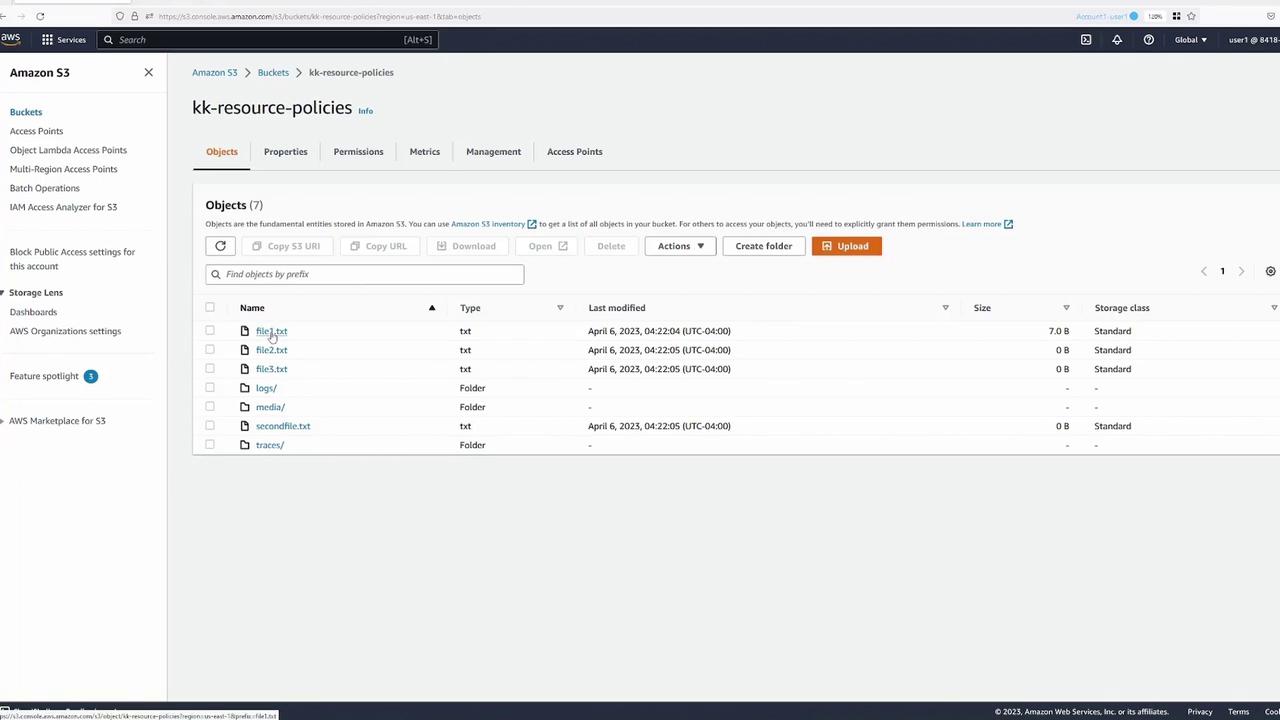
Task: Open the secondfile.txt object link
Action: 283,426
